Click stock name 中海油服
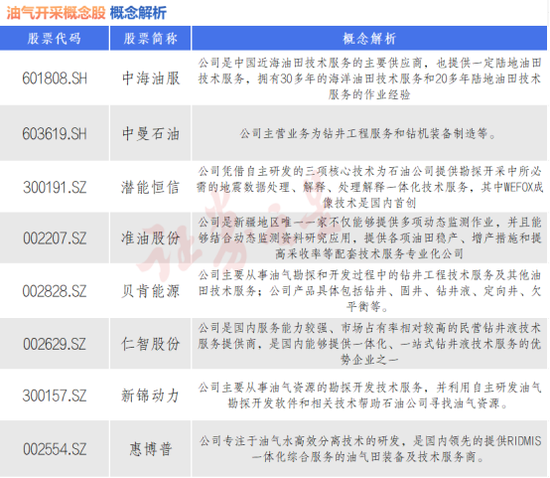Viewport: 550px width, 478px height. pyautogui.click(x=151, y=78)
